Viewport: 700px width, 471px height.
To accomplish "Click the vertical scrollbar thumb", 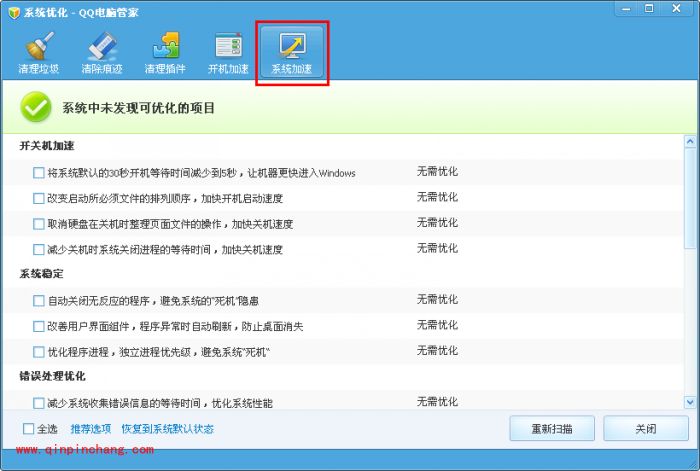I will click(x=690, y=199).
